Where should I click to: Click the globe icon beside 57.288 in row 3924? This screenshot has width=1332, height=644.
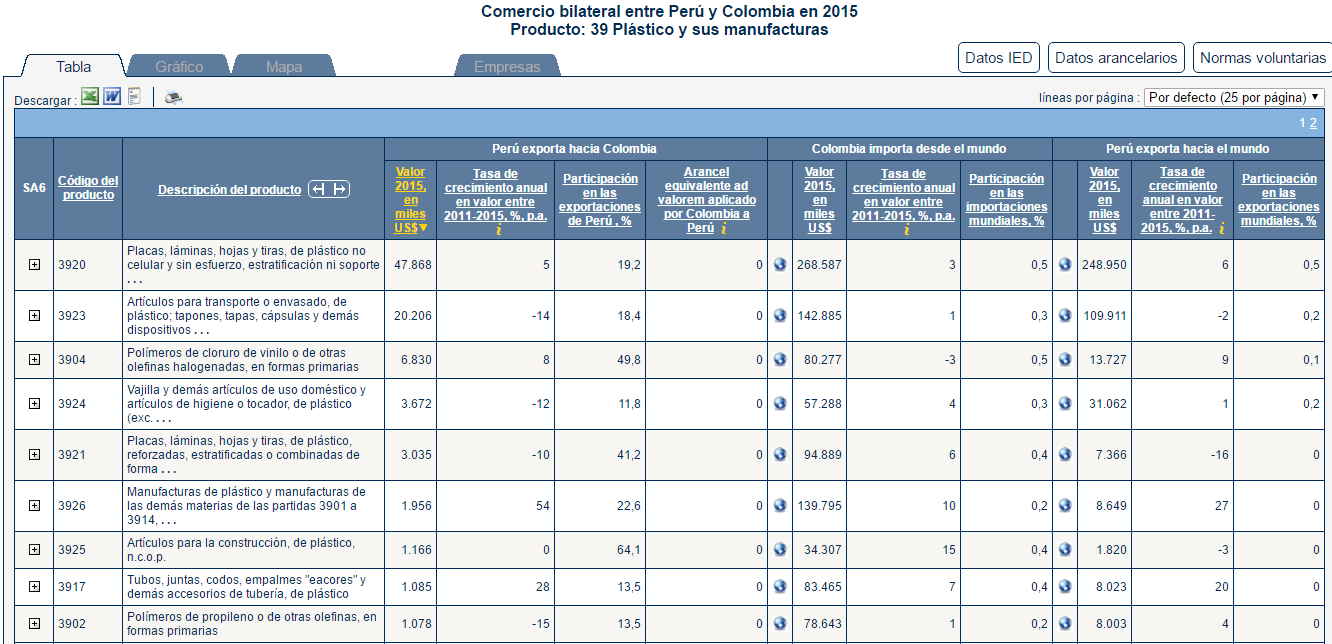point(780,404)
